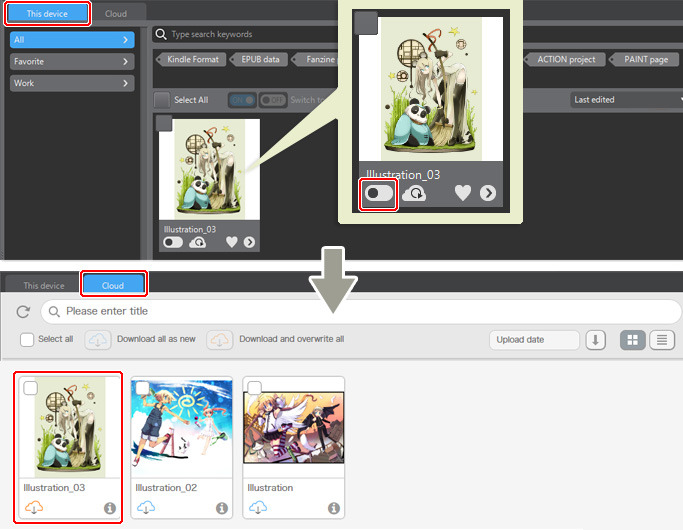Show info for the Illustration card

coord(334,508)
